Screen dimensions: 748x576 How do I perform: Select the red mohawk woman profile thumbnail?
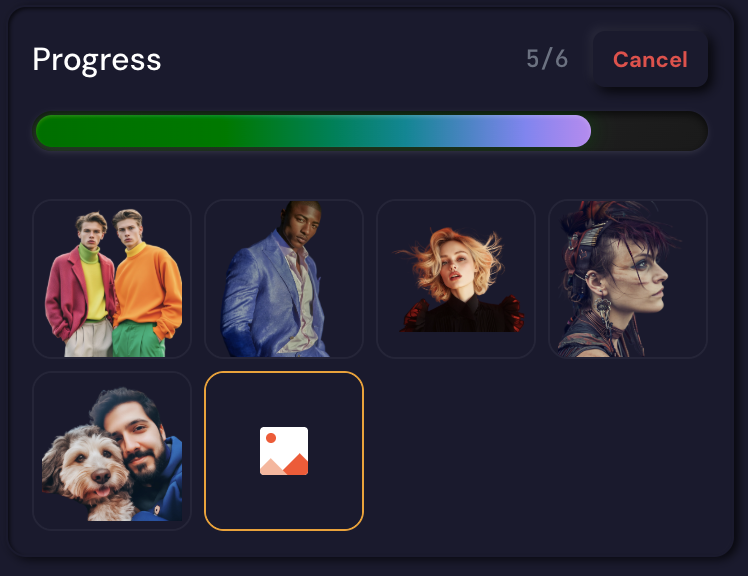628,279
